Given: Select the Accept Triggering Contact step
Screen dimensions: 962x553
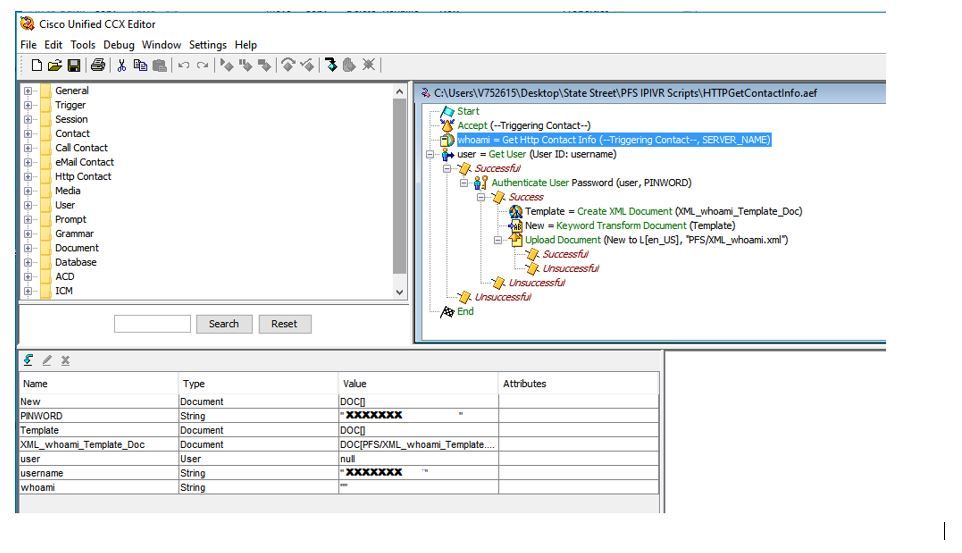Looking at the screenshot, I should [x=524, y=126].
